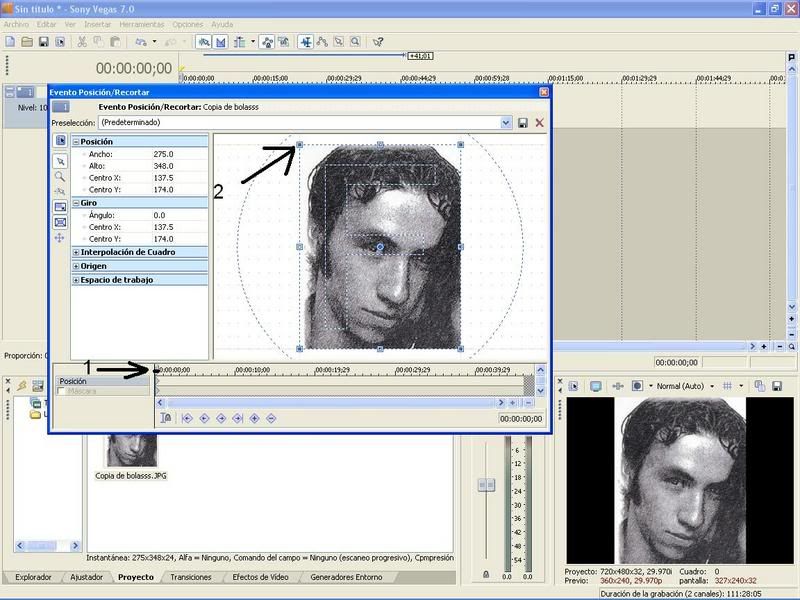This screenshot has width=800, height=600.
Task: Click the Move Freely arrows icon
Action: click(60, 238)
